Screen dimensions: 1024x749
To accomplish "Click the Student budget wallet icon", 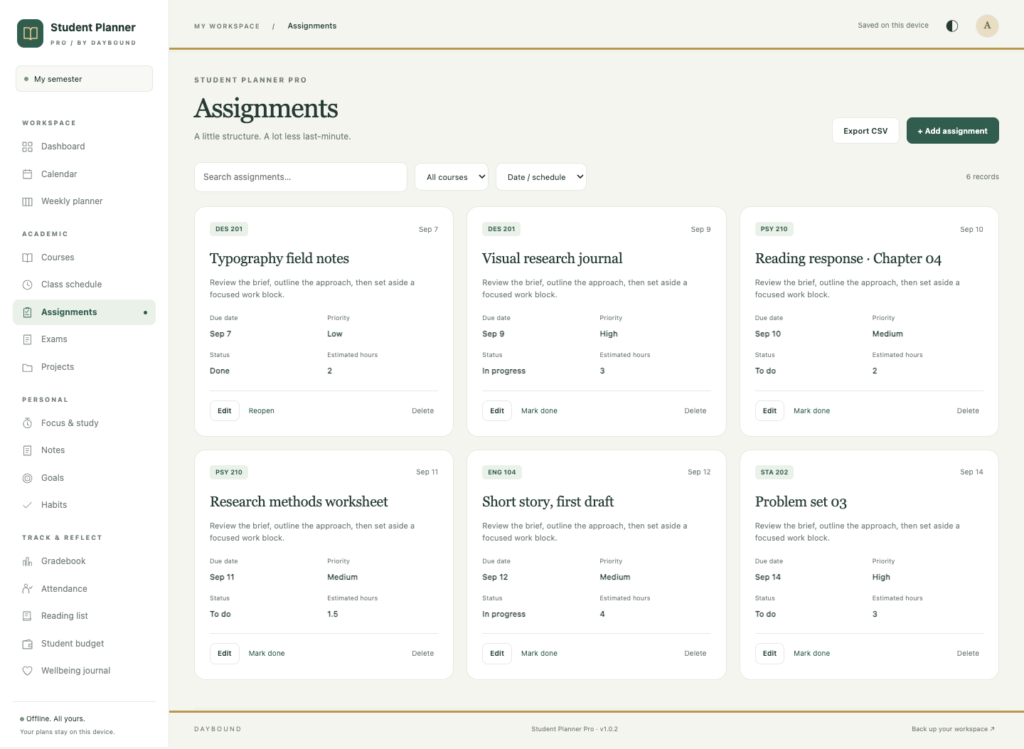I will pos(27,644).
